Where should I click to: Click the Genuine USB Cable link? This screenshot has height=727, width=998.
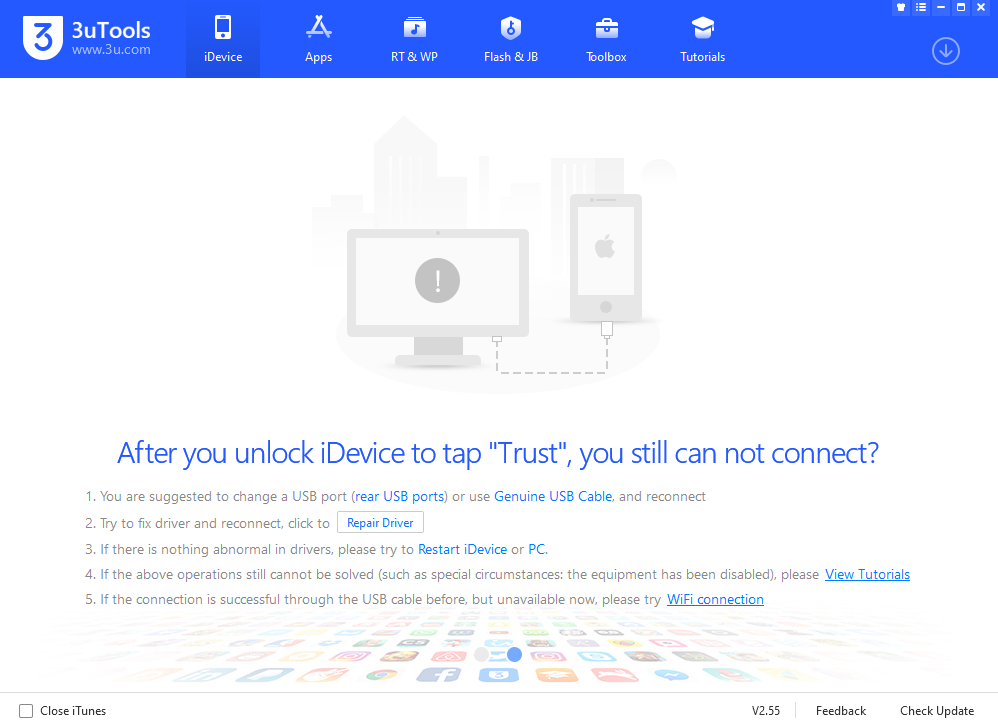pyautogui.click(x=552, y=497)
